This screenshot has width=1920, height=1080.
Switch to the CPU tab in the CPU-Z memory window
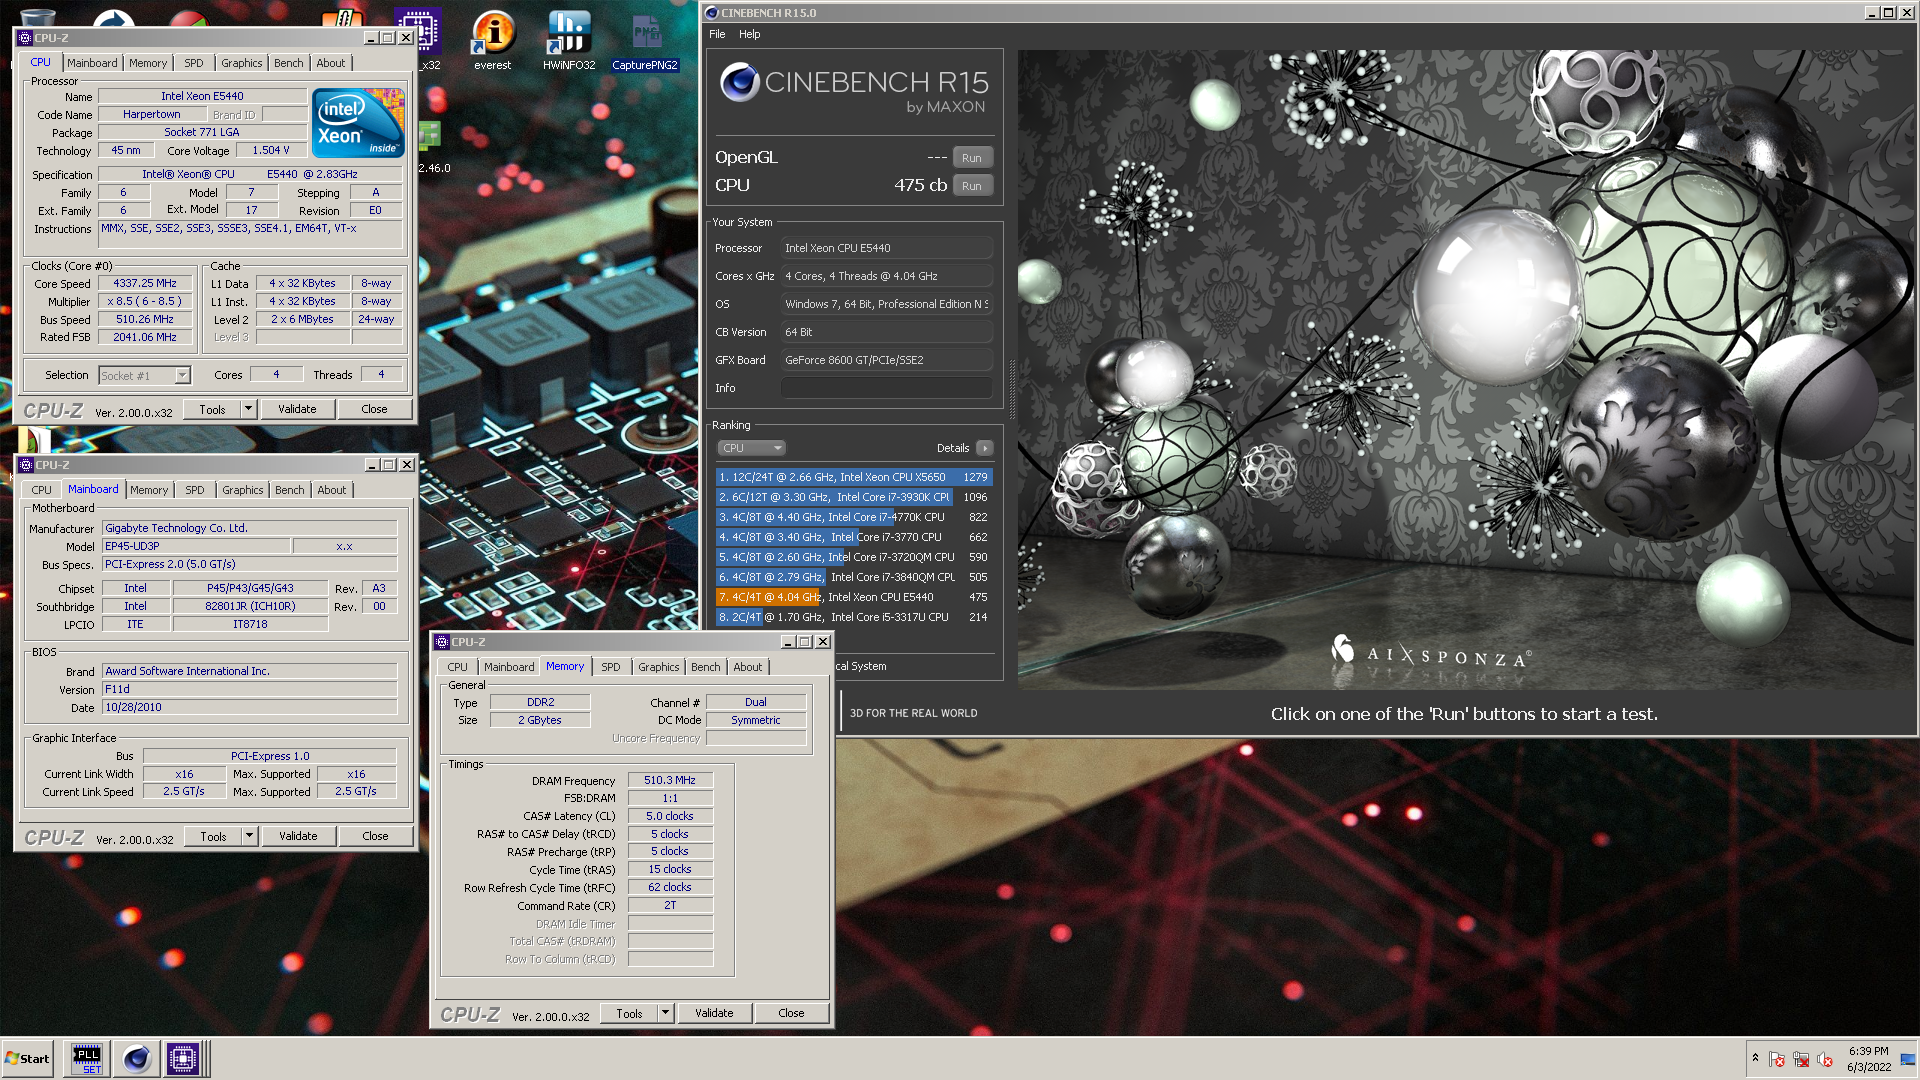pos(457,667)
